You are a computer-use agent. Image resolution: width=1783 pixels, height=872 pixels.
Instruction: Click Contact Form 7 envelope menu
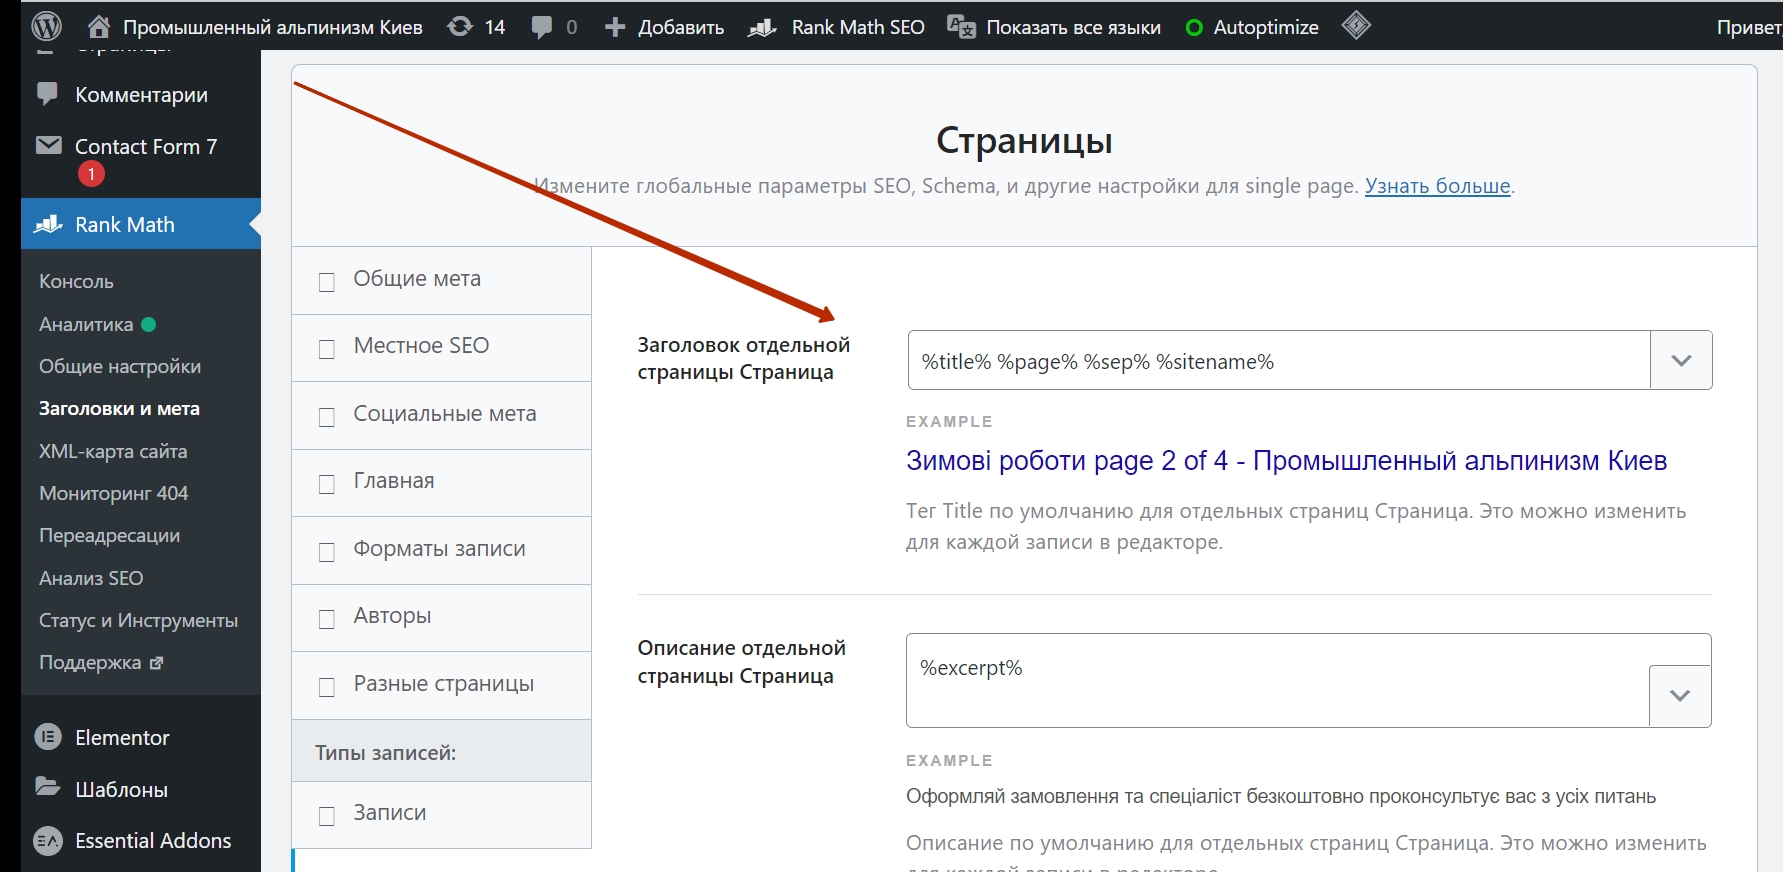pos(48,146)
